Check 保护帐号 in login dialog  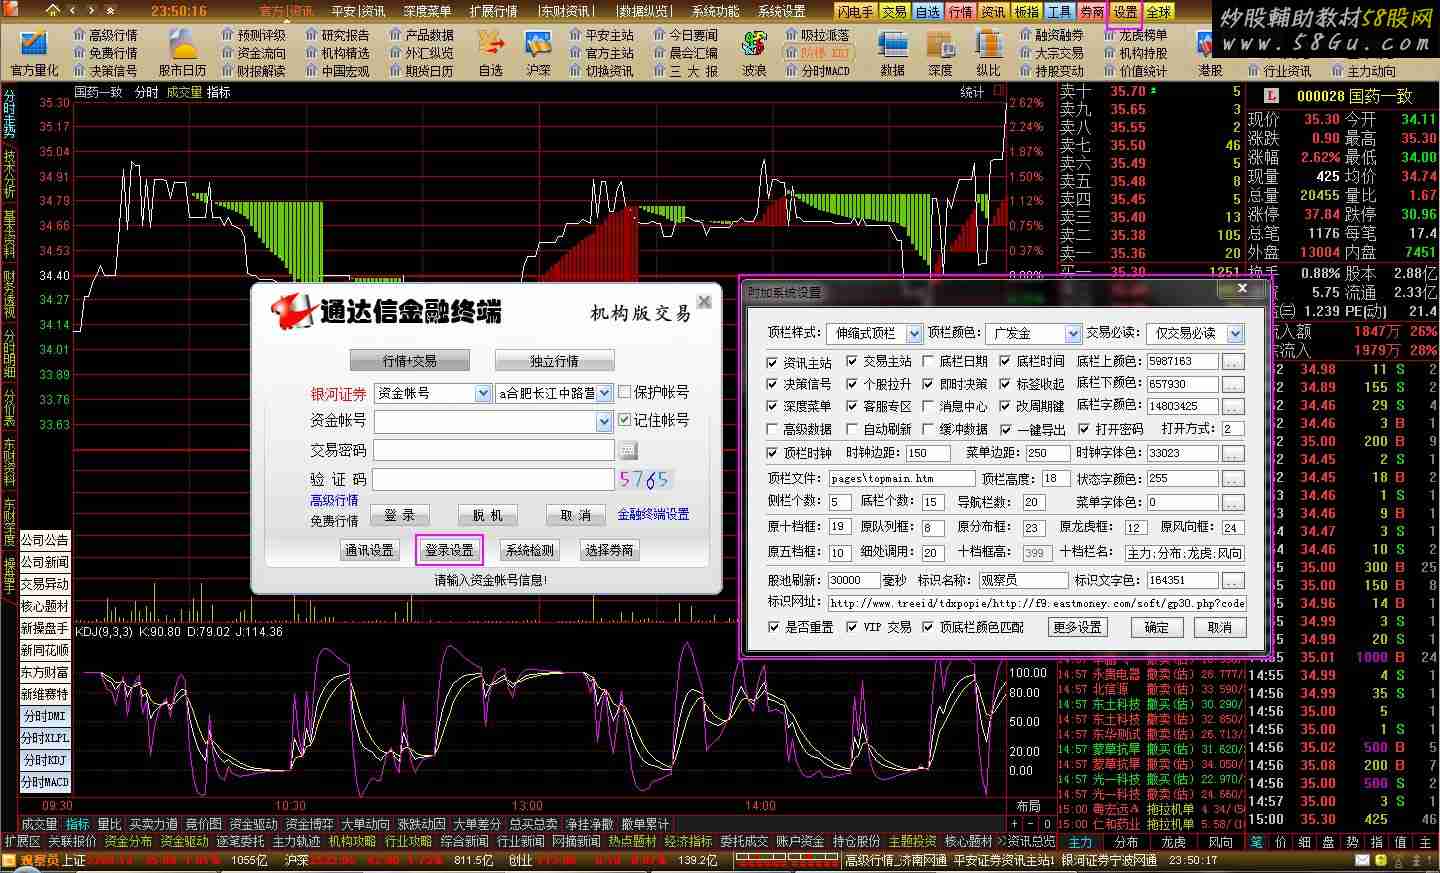(625, 392)
